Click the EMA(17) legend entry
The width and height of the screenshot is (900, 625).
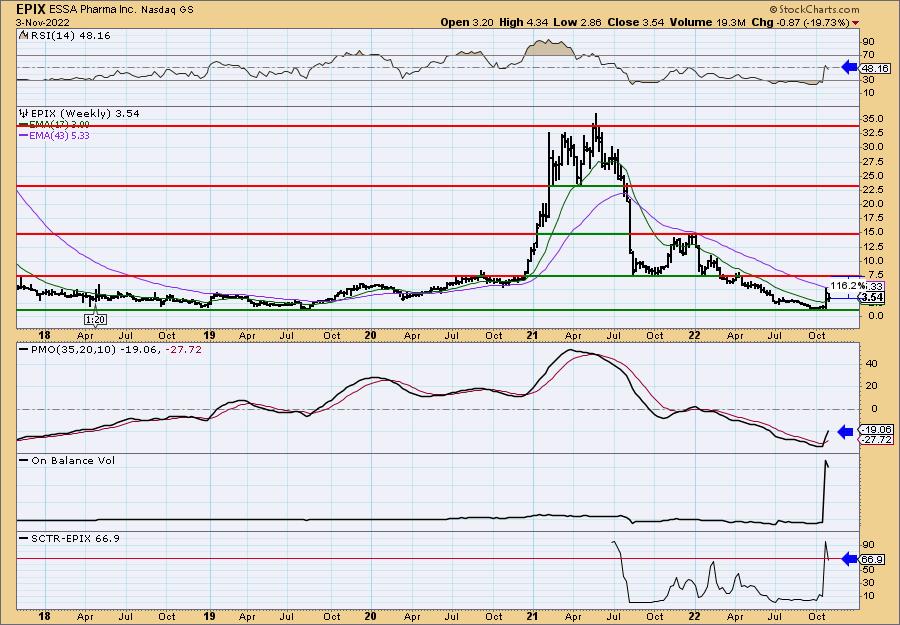tap(55, 125)
